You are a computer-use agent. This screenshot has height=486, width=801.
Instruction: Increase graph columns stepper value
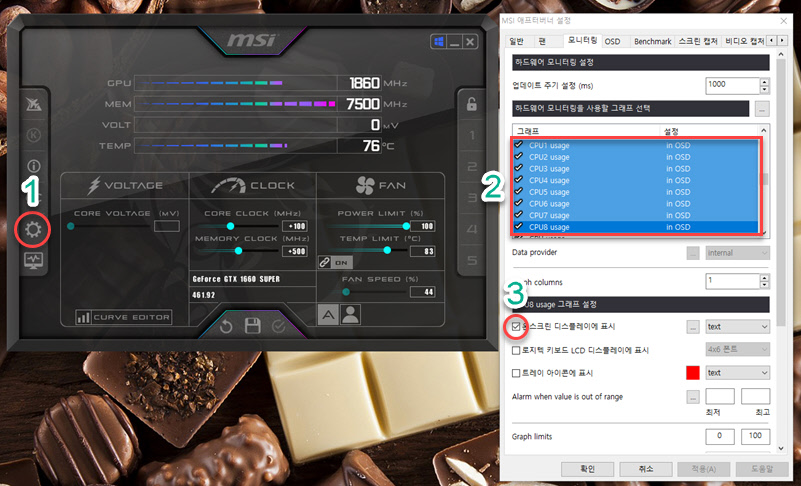coord(764,278)
